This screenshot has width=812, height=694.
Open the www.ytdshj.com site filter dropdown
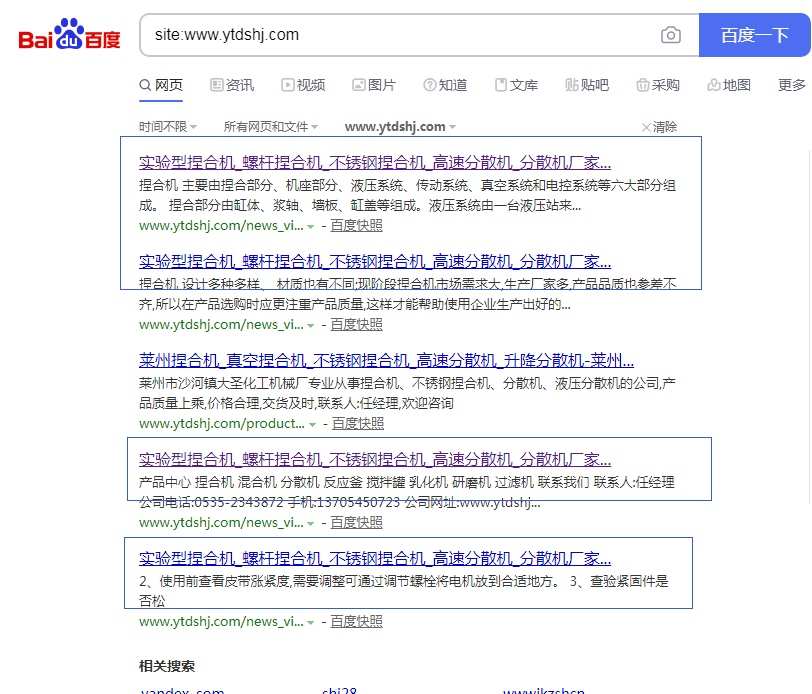point(400,126)
